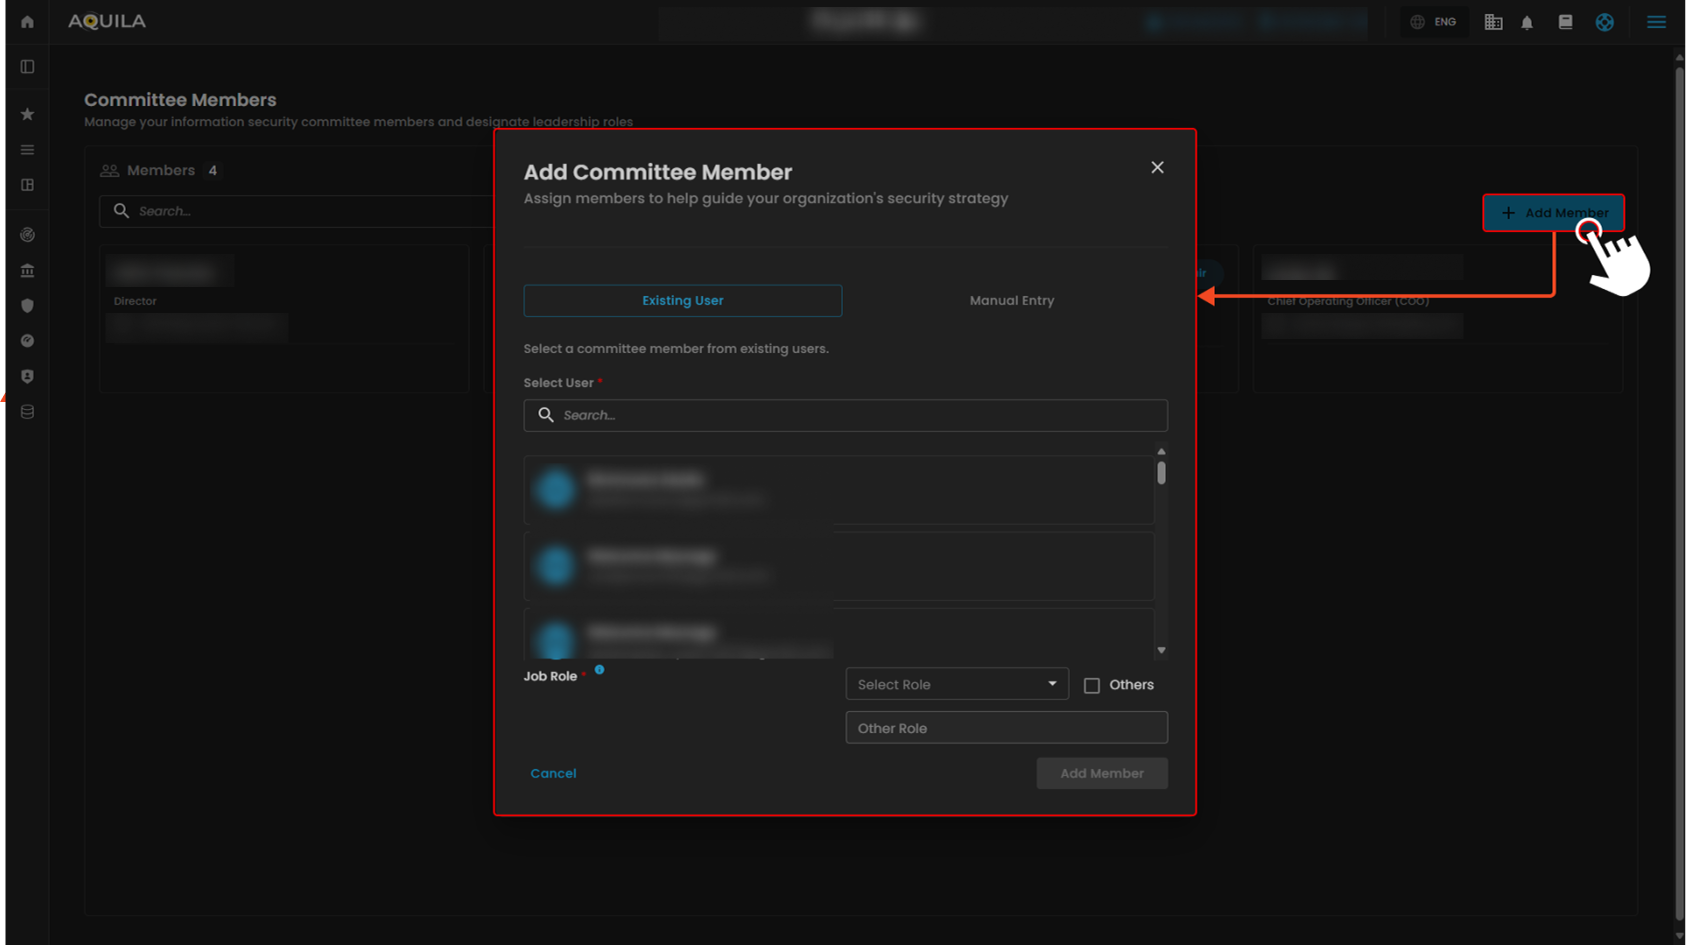Open the hamburger menu at top right

1656,22
